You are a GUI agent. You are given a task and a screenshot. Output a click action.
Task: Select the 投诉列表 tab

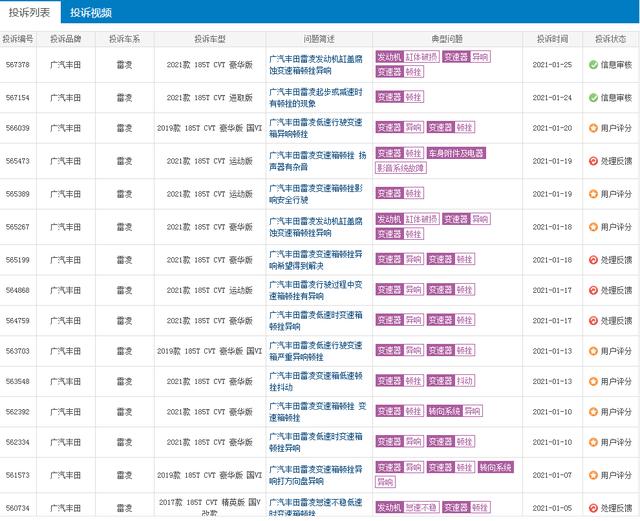[29, 12]
